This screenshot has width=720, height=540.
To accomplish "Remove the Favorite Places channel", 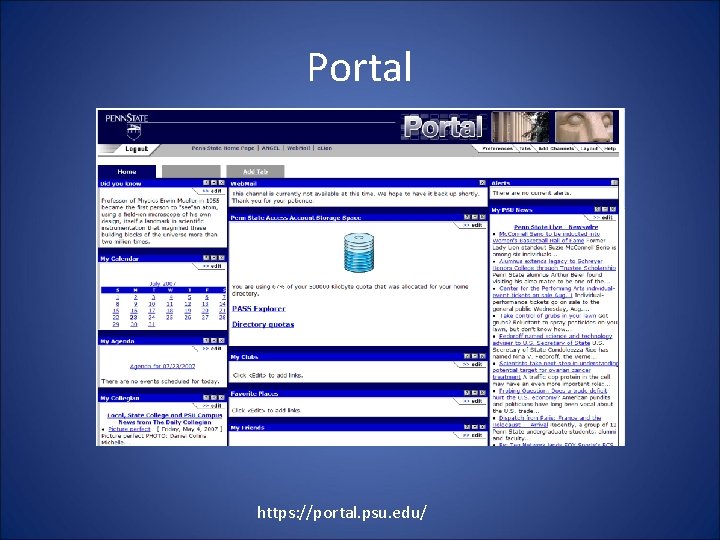I will (483, 393).
